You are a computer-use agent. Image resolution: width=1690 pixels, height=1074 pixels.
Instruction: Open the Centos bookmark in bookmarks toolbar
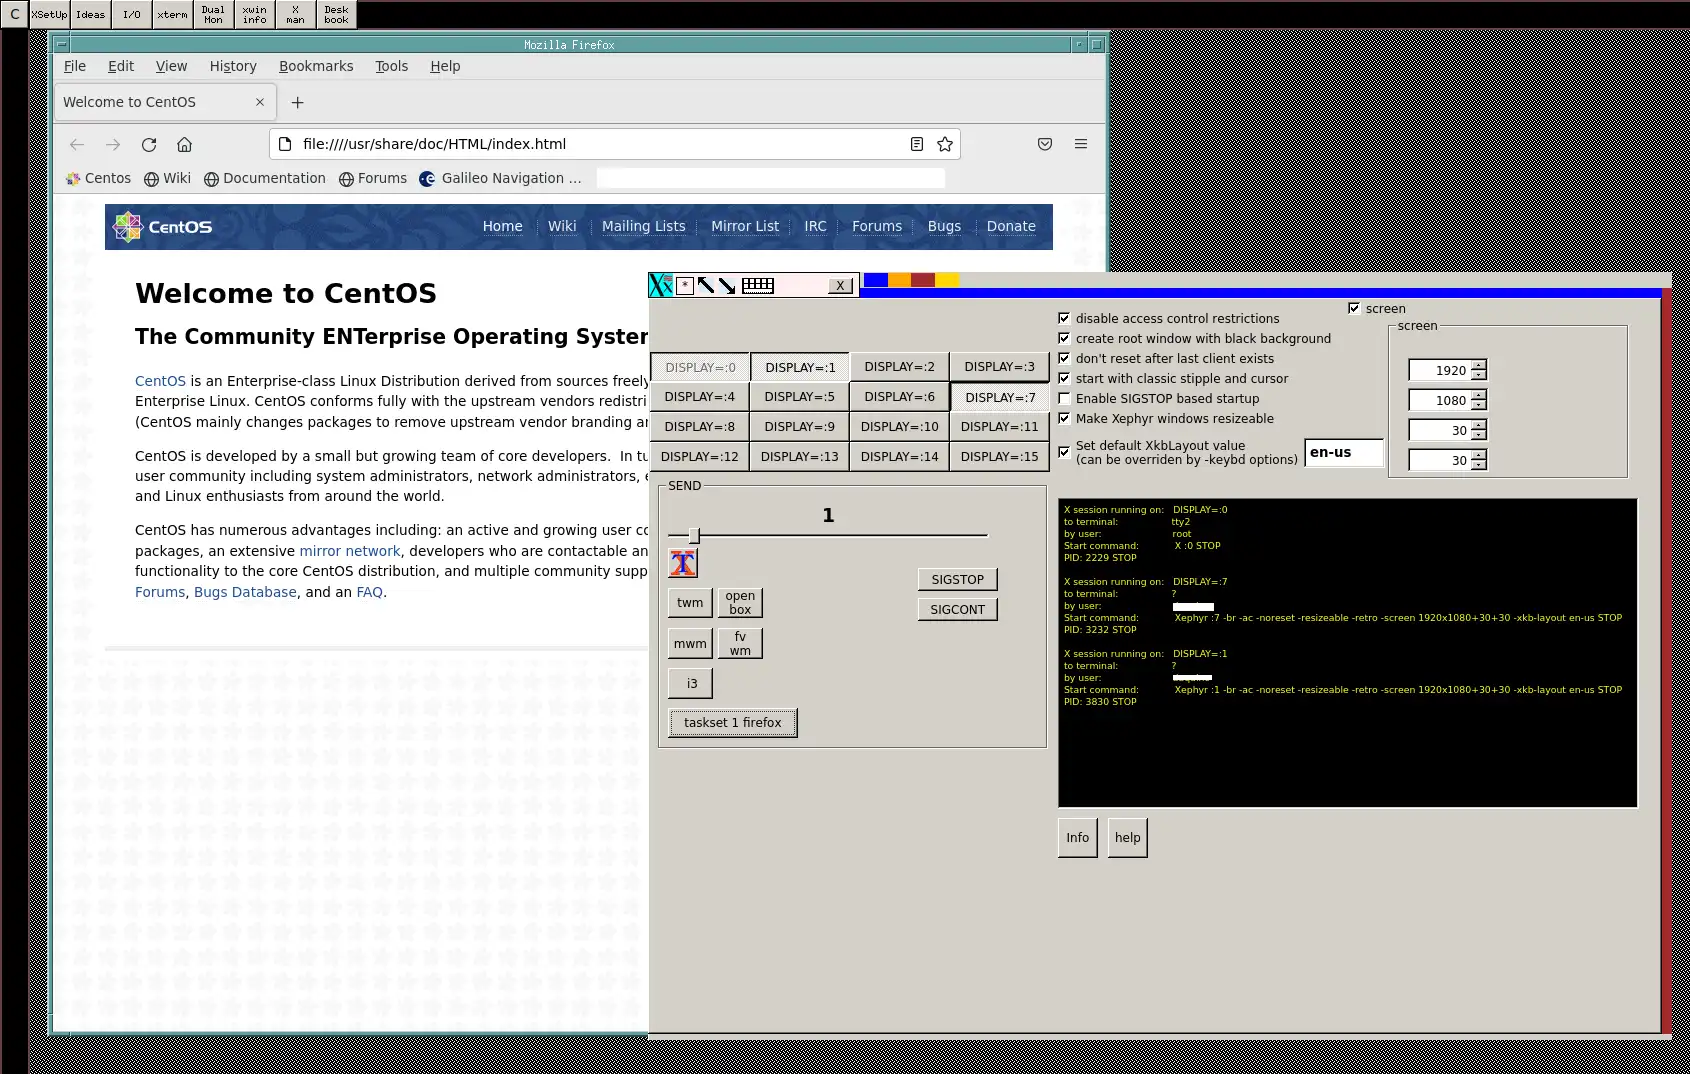coord(98,178)
